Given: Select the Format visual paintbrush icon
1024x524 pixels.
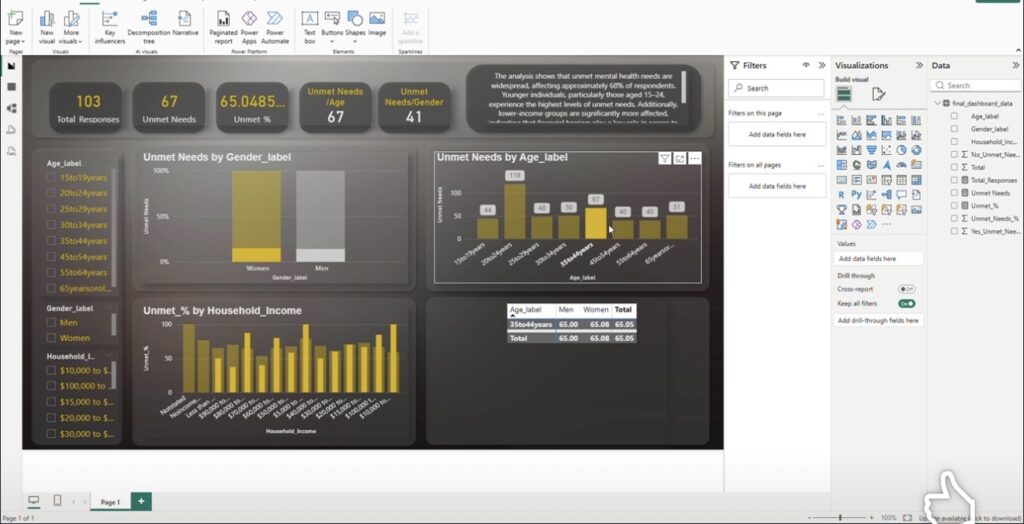Looking at the screenshot, I should tap(878, 95).
